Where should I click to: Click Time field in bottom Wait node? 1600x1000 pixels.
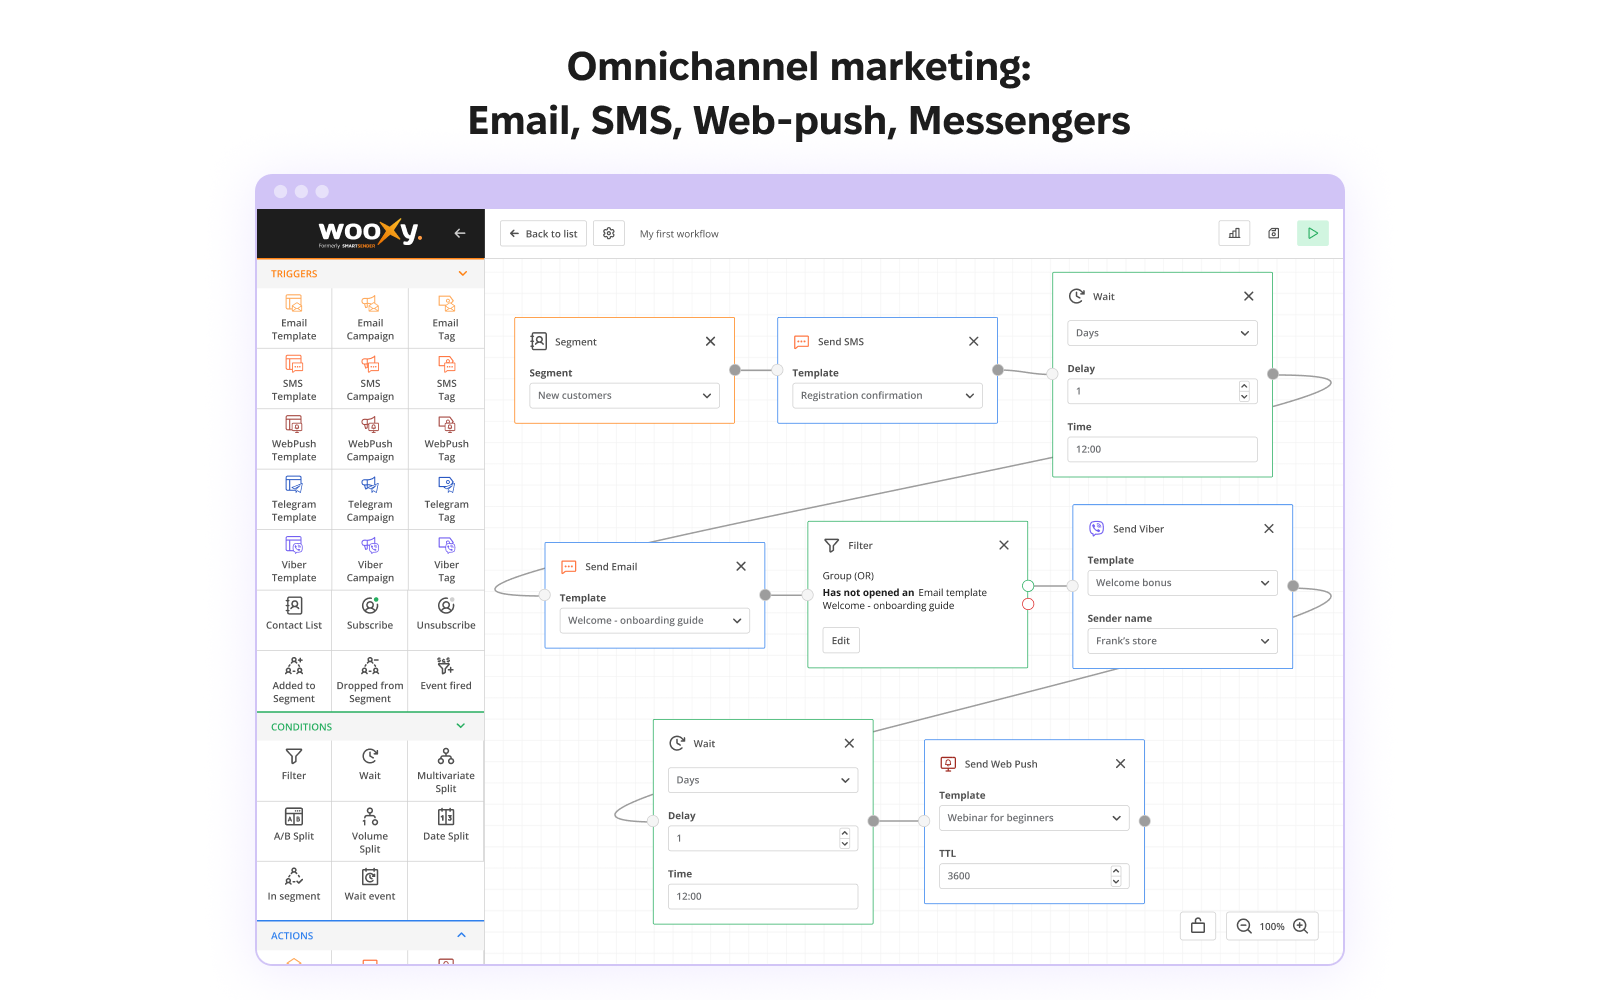point(763,897)
